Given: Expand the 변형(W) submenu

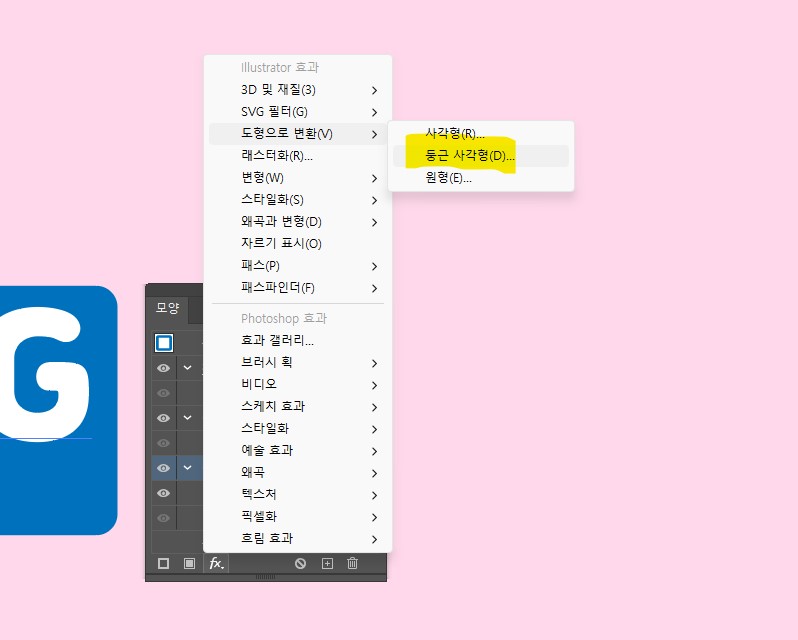Looking at the screenshot, I should (298, 178).
